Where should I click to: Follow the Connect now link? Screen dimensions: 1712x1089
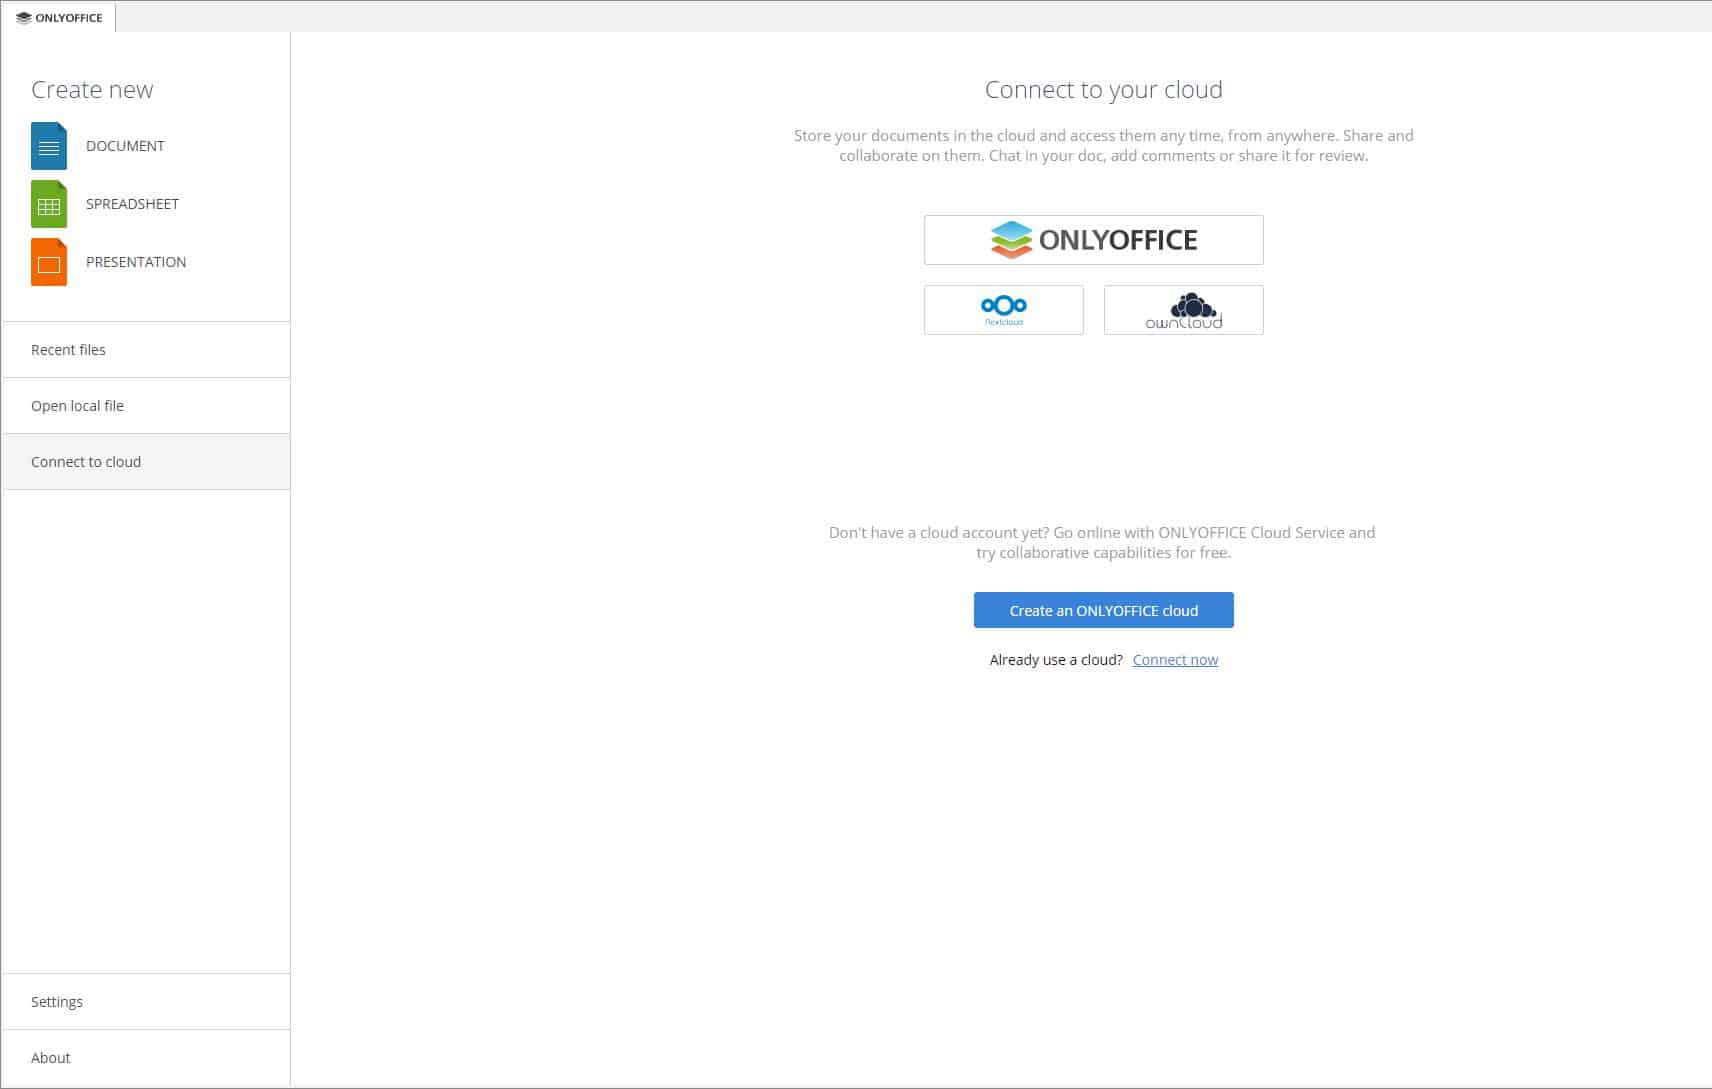coord(1175,660)
